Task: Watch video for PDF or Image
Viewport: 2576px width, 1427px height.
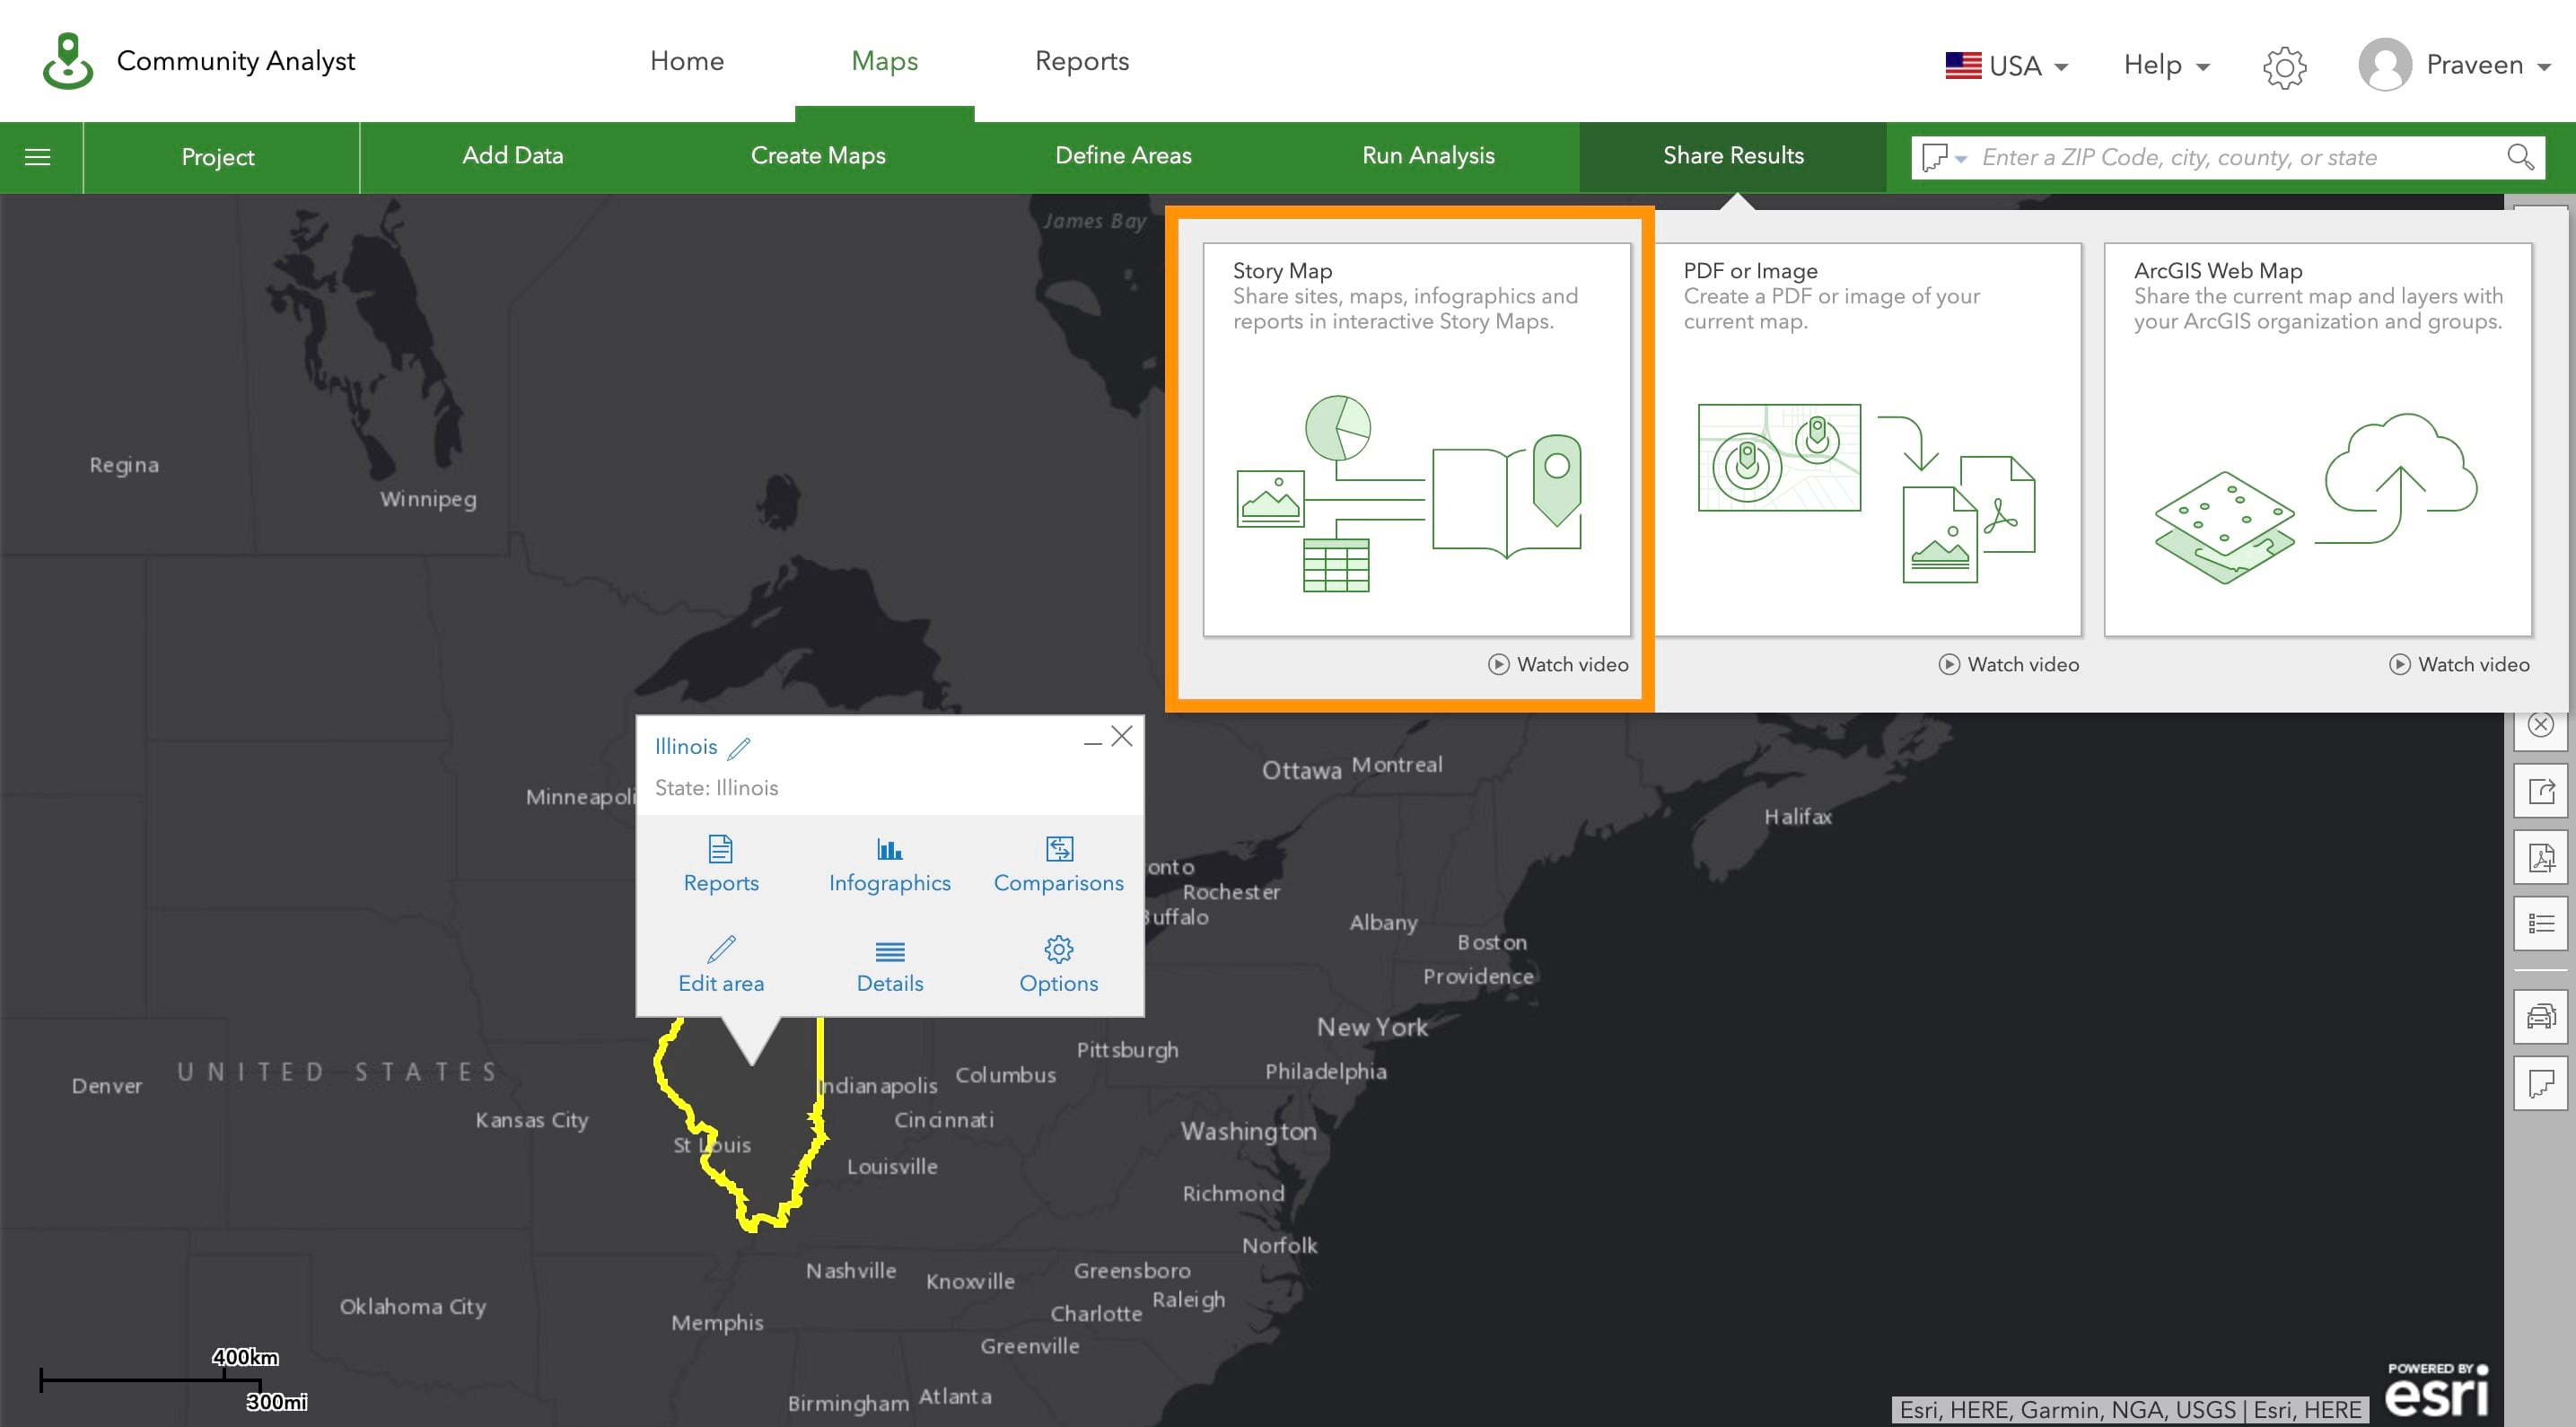Action: click(x=2009, y=665)
